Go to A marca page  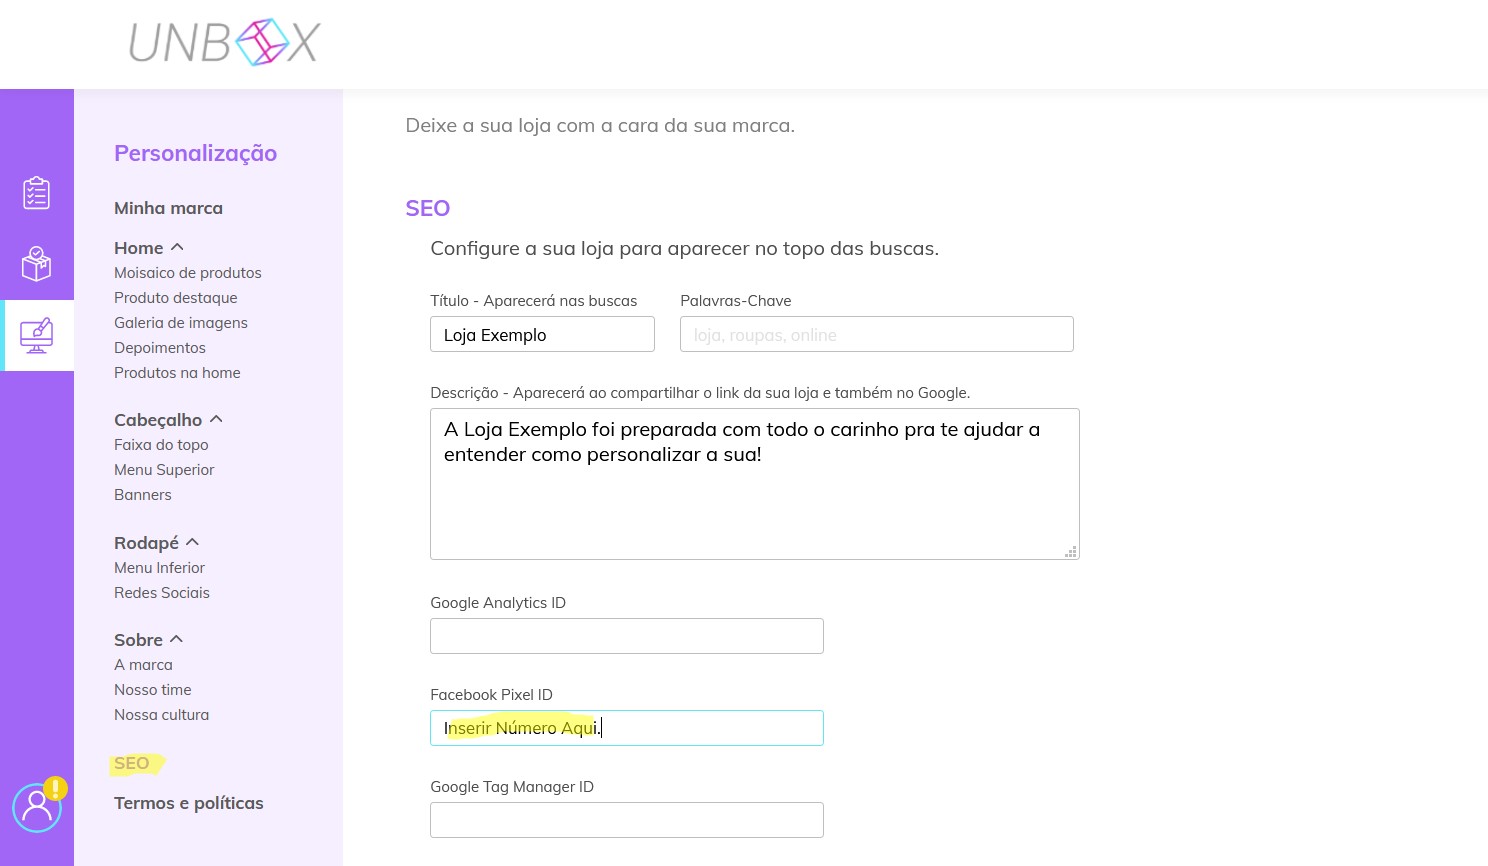(143, 665)
